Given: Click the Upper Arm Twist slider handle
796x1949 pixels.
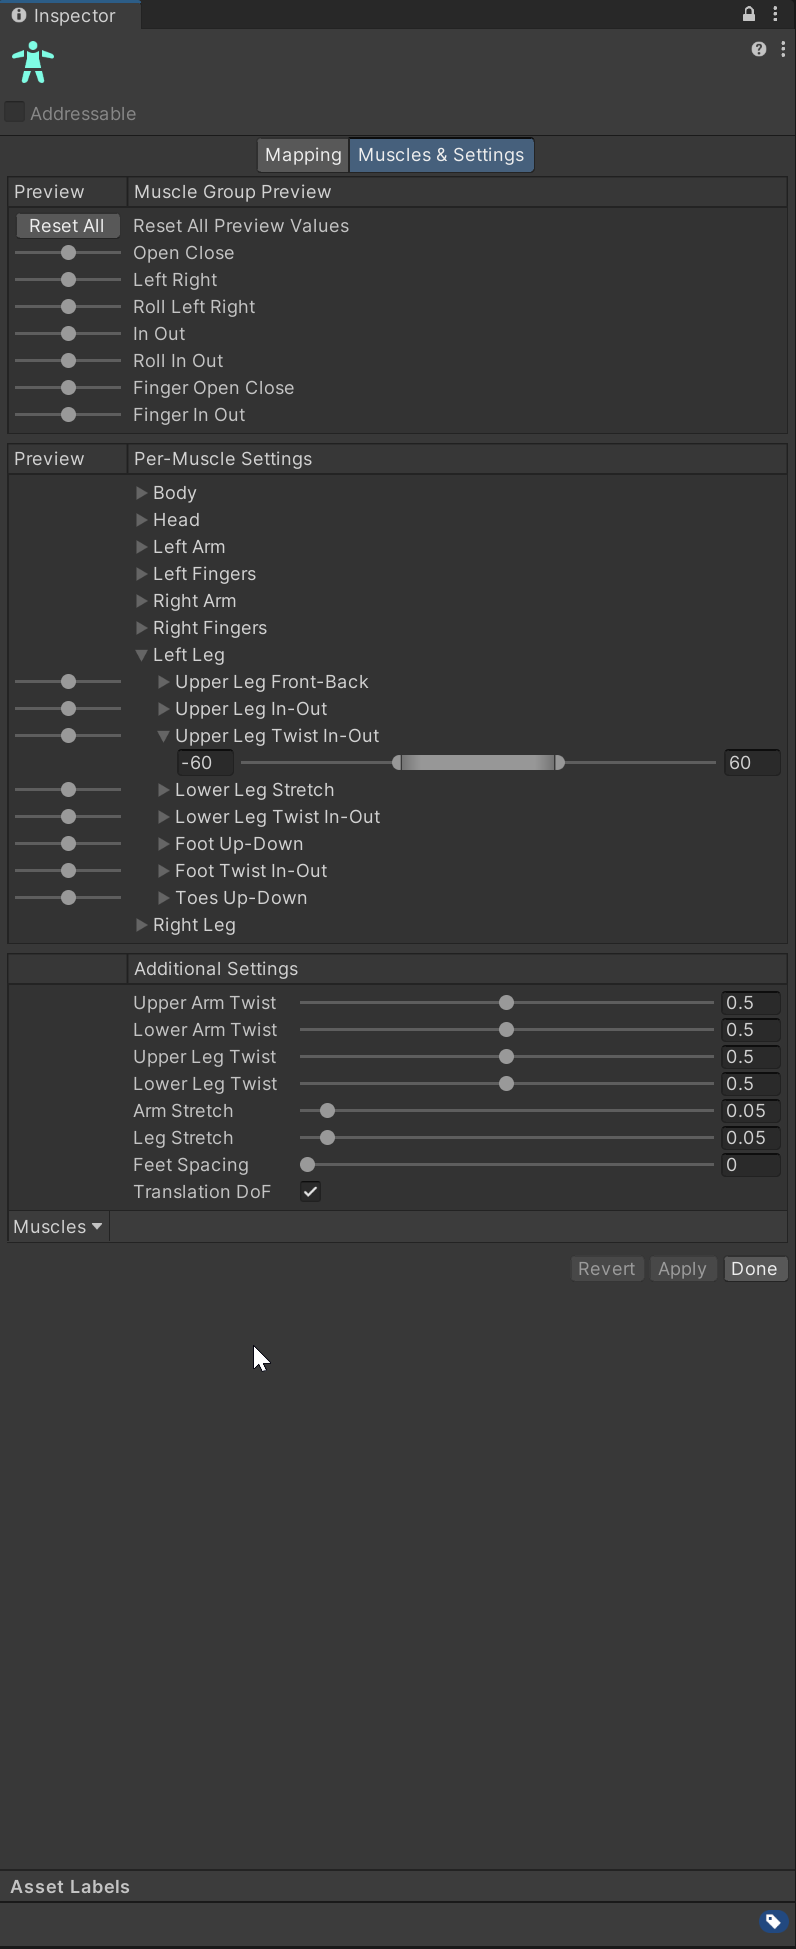Looking at the screenshot, I should click(506, 1002).
